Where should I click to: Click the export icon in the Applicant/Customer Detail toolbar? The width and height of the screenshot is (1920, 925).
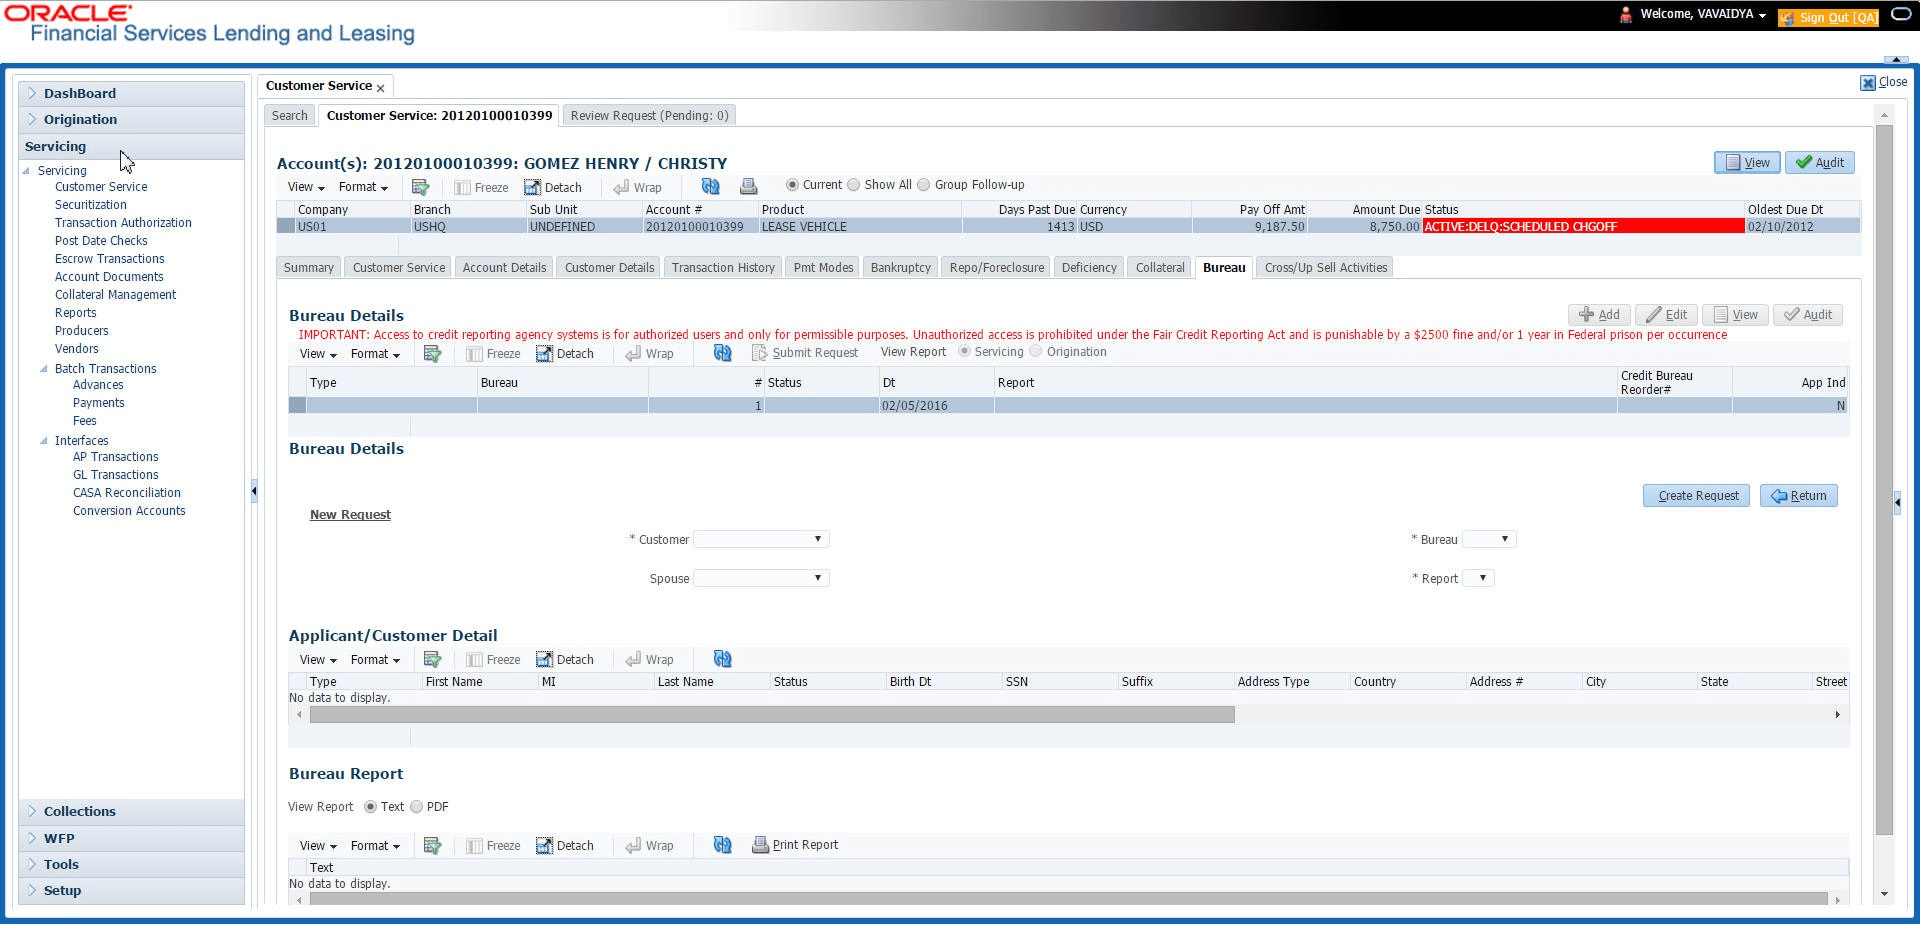tap(432, 659)
